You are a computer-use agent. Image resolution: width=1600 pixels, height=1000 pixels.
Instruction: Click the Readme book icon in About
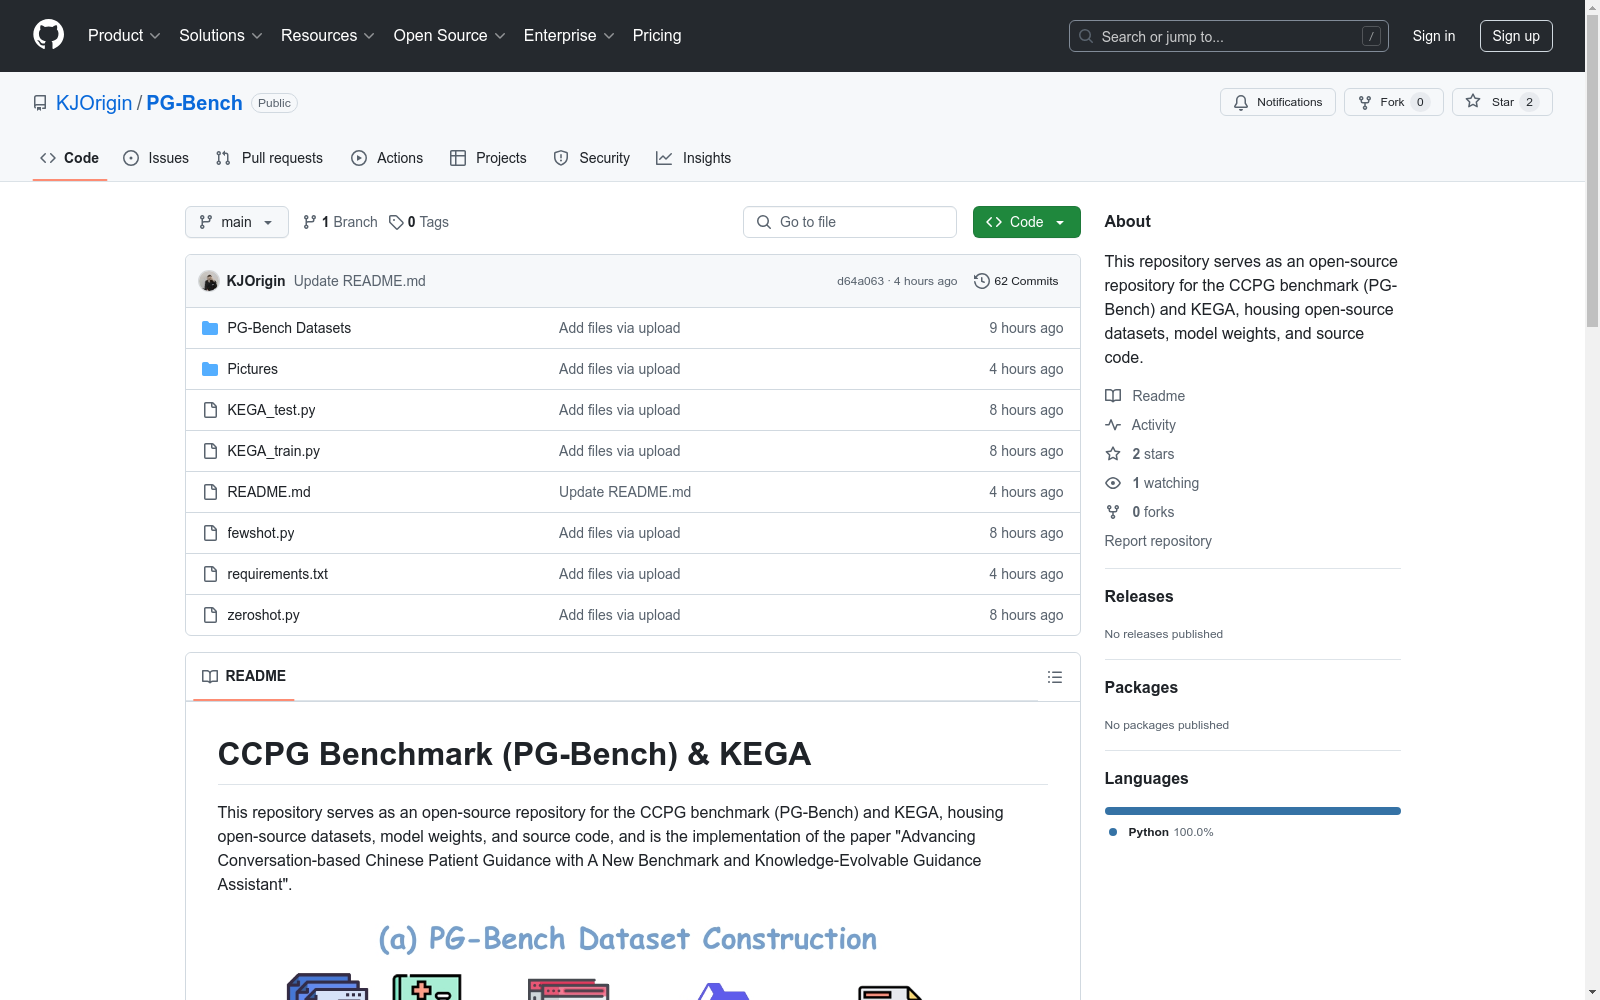pos(1113,396)
